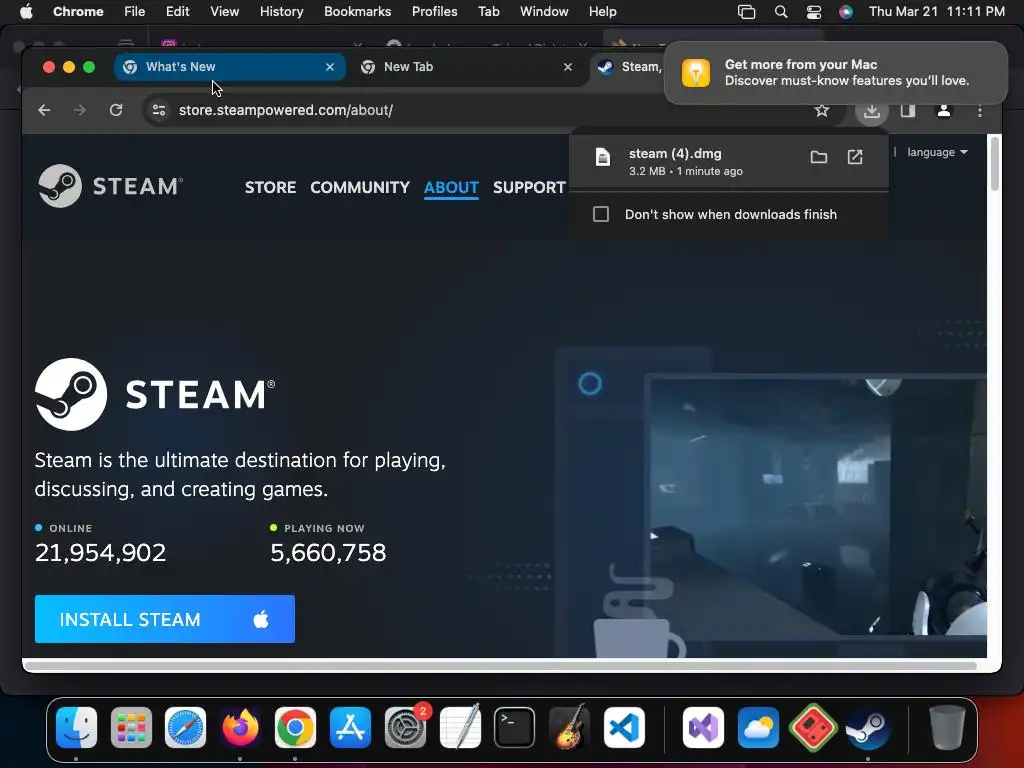Go to Steam COMMUNITY navigation link

click(x=360, y=187)
